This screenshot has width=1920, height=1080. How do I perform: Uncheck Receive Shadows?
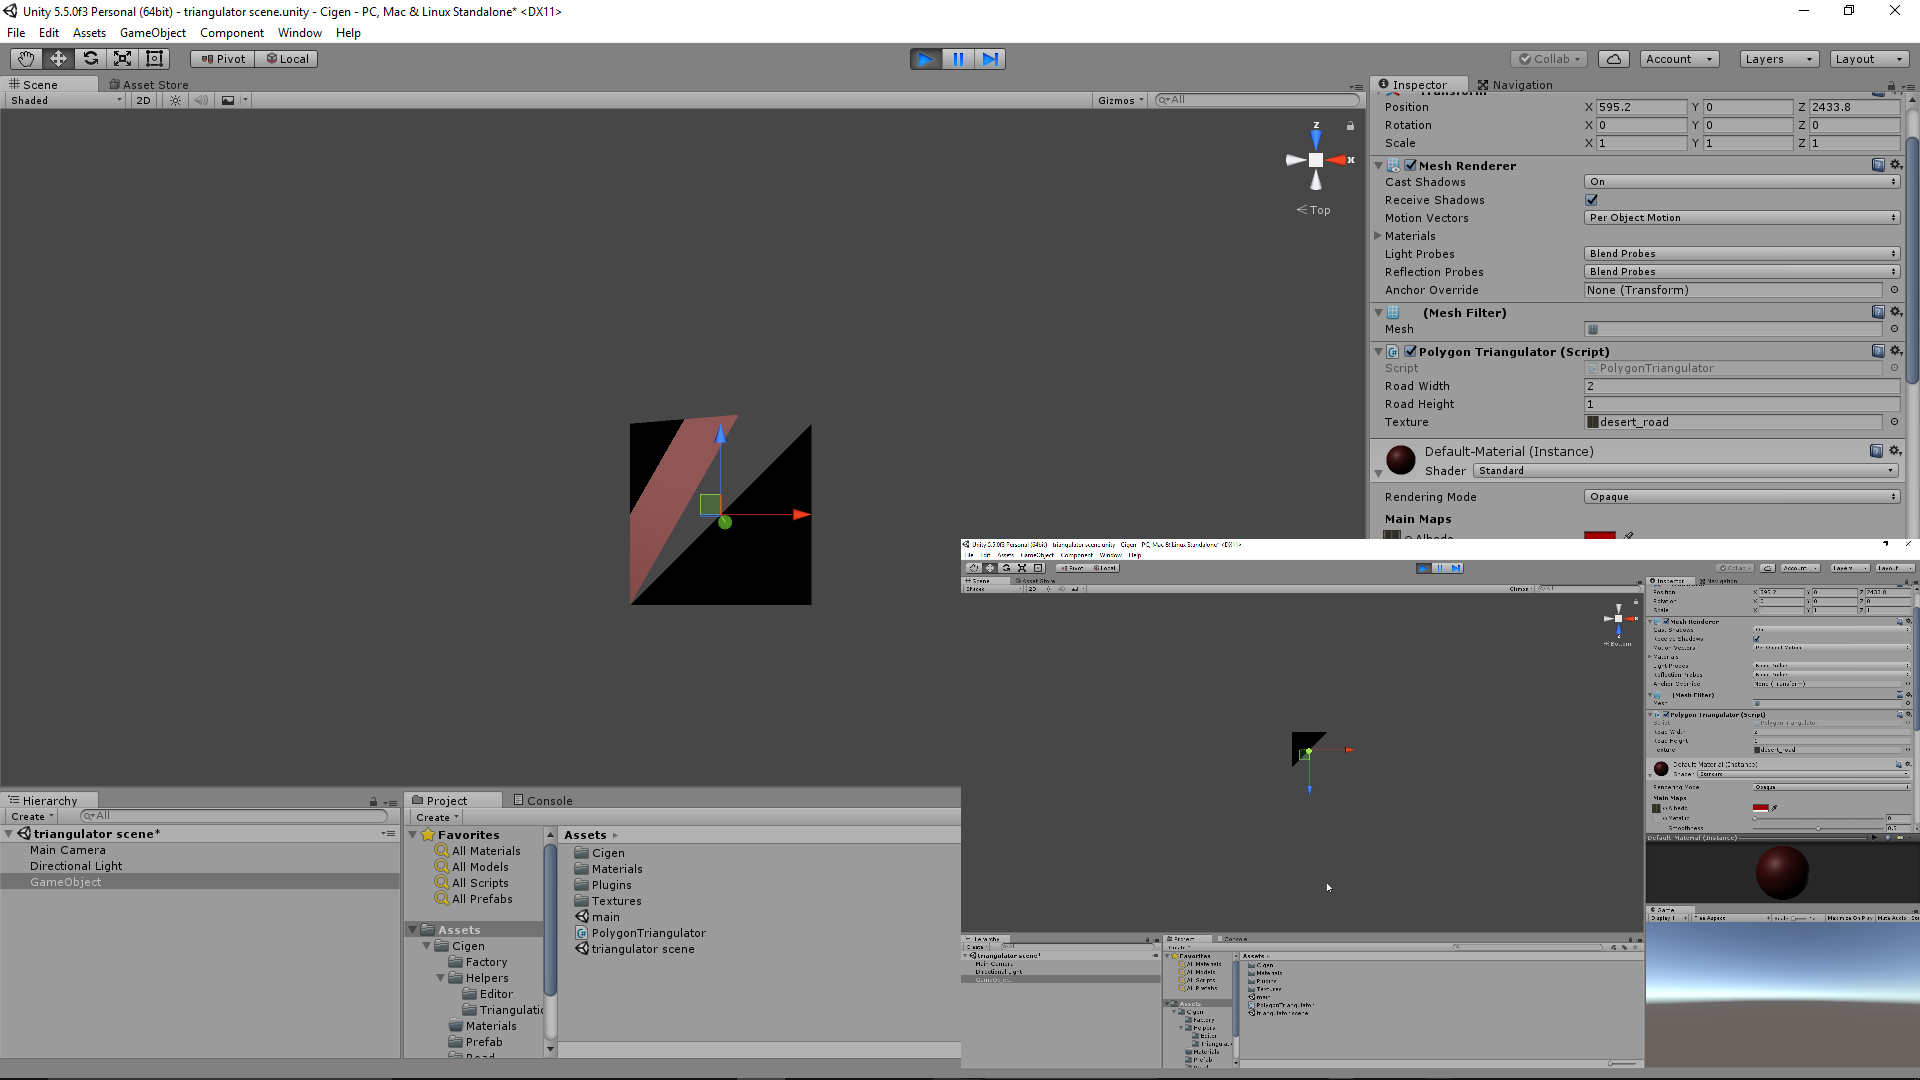click(1591, 200)
